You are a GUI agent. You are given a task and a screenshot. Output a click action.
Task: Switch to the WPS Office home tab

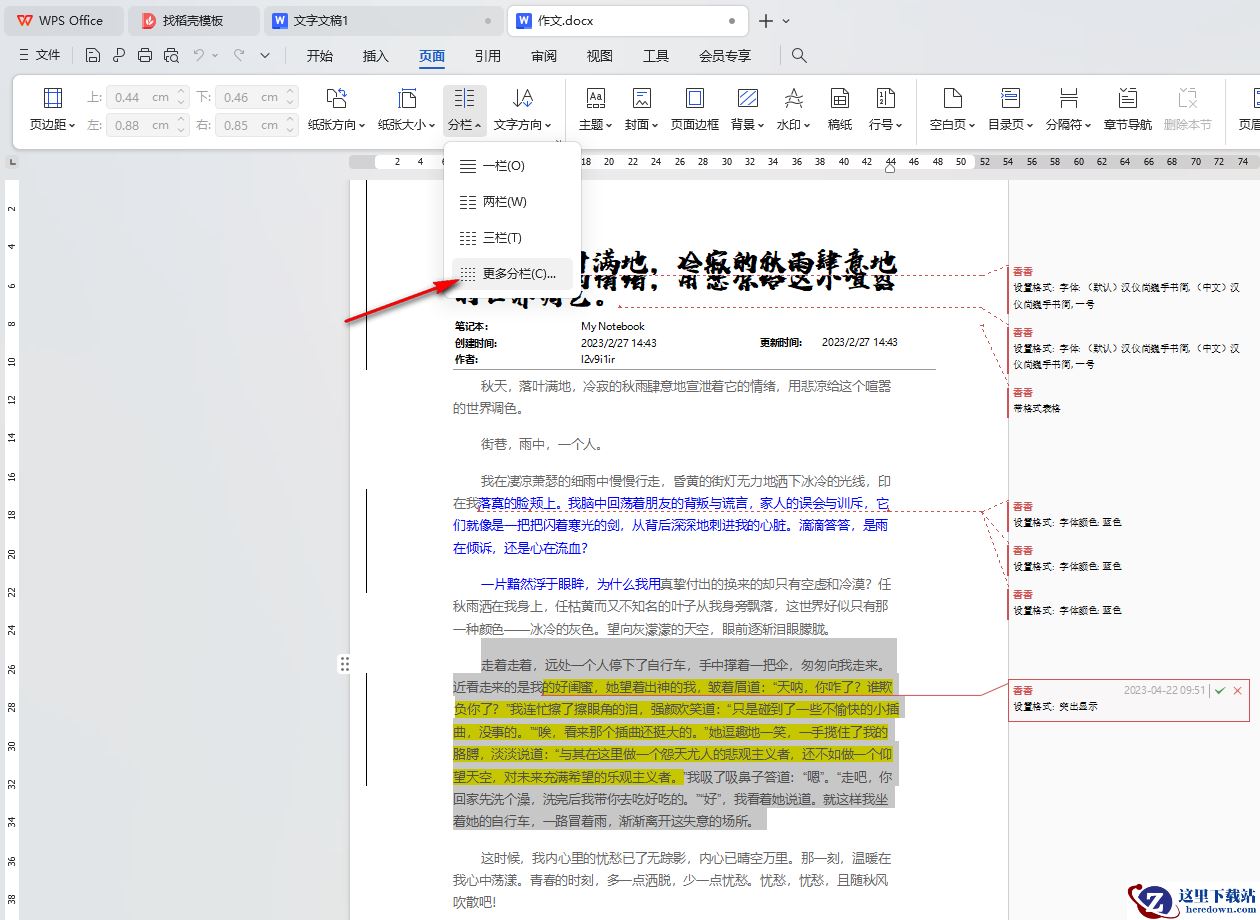point(63,20)
